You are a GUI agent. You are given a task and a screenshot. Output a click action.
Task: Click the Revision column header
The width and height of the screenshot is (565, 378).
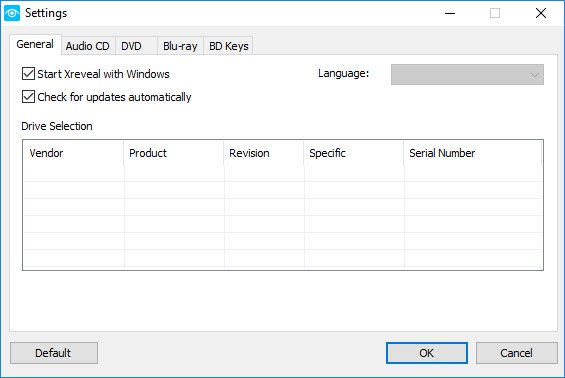coord(264,153)
